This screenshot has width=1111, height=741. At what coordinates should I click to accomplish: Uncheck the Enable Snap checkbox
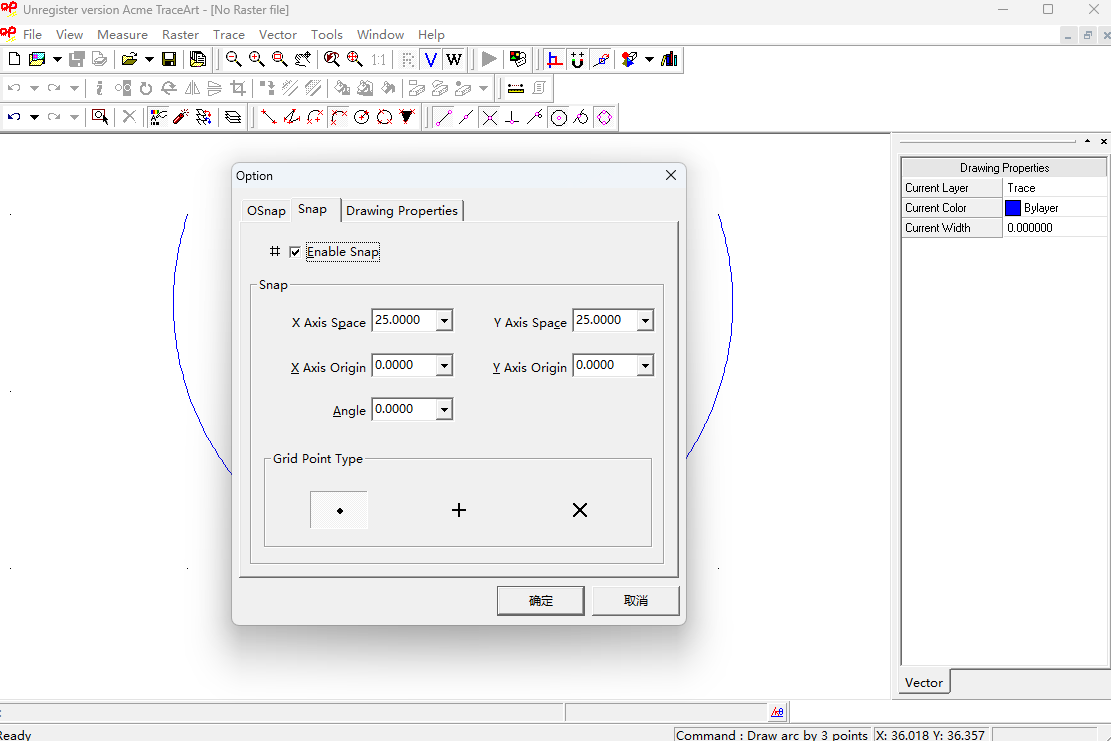295,252
